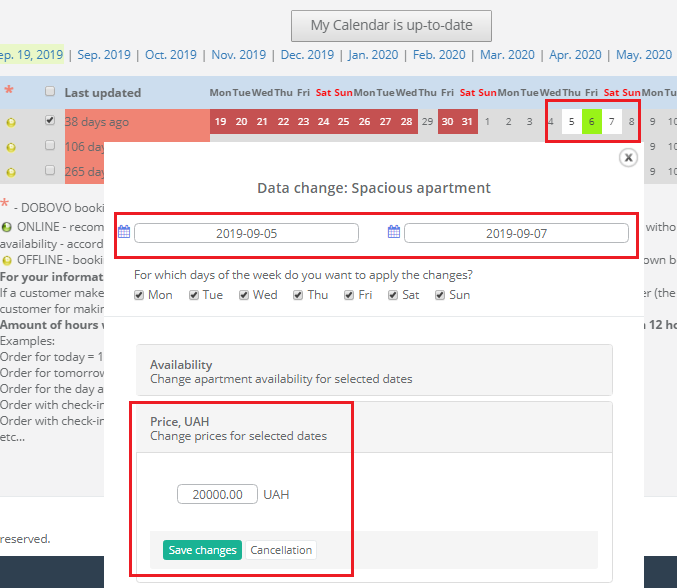Click the price input showing 20000.00
677x588 pixels.
(x=217, y=494)
